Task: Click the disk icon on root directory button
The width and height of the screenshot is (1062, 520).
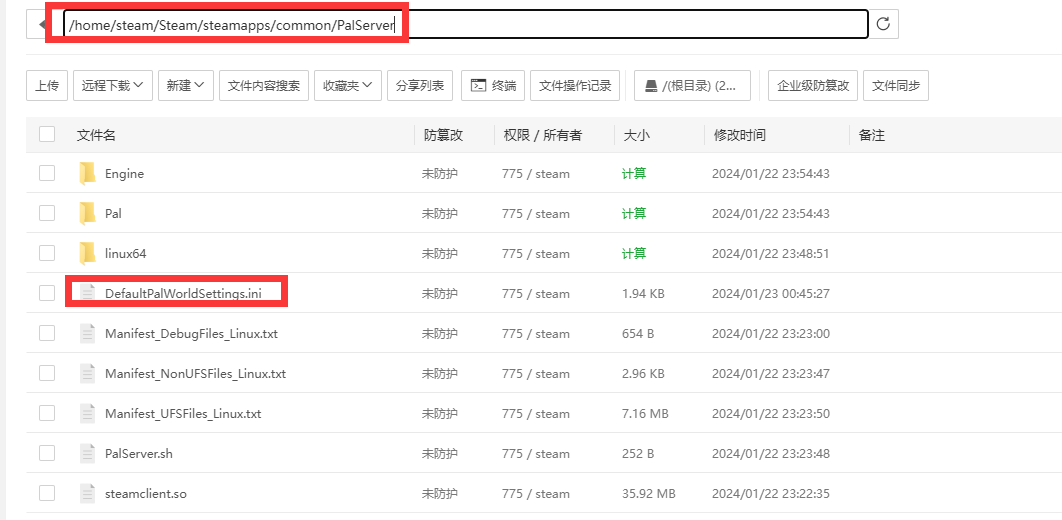Action: pyautogui.click(x=650, y=86)
